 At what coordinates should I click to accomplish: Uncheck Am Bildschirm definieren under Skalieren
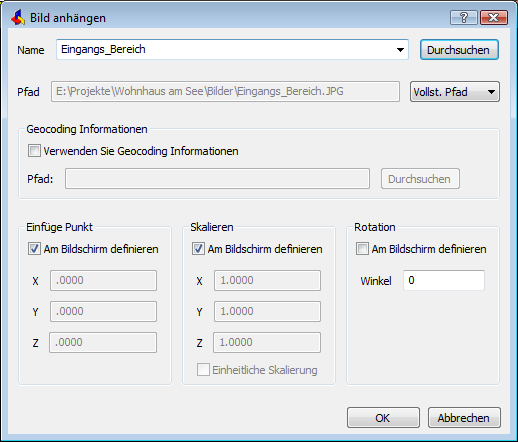tap(198, 249)
